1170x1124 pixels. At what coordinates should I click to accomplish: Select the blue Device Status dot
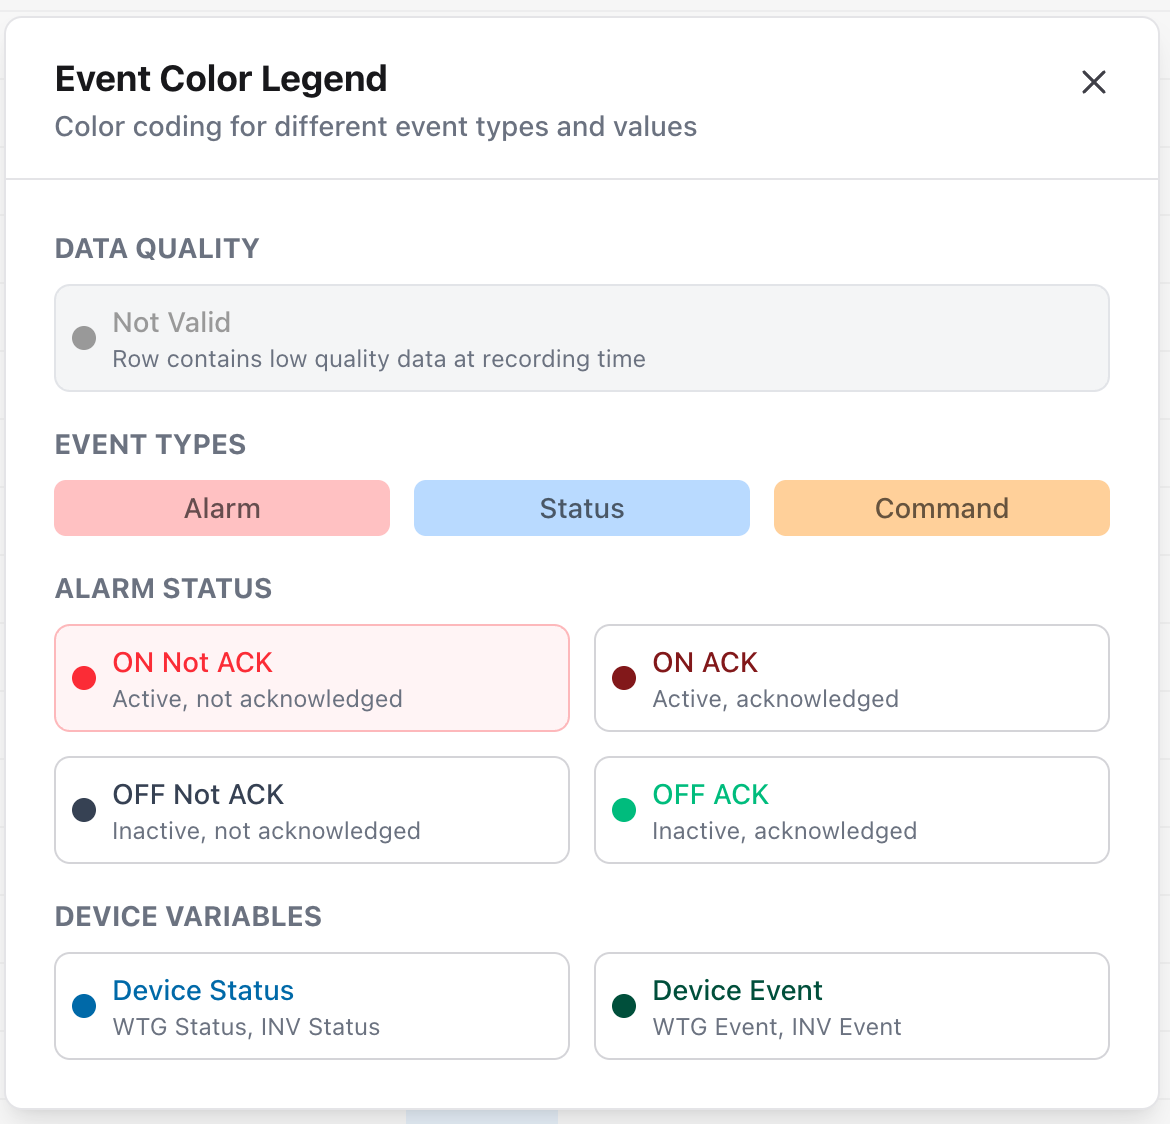tap(83, 1006)
